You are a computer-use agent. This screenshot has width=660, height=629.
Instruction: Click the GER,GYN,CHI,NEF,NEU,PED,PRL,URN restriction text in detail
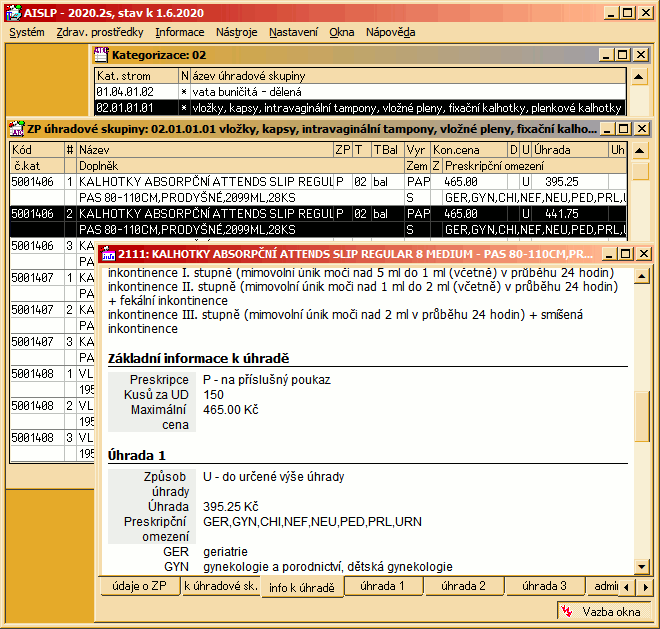coord(312,522)
